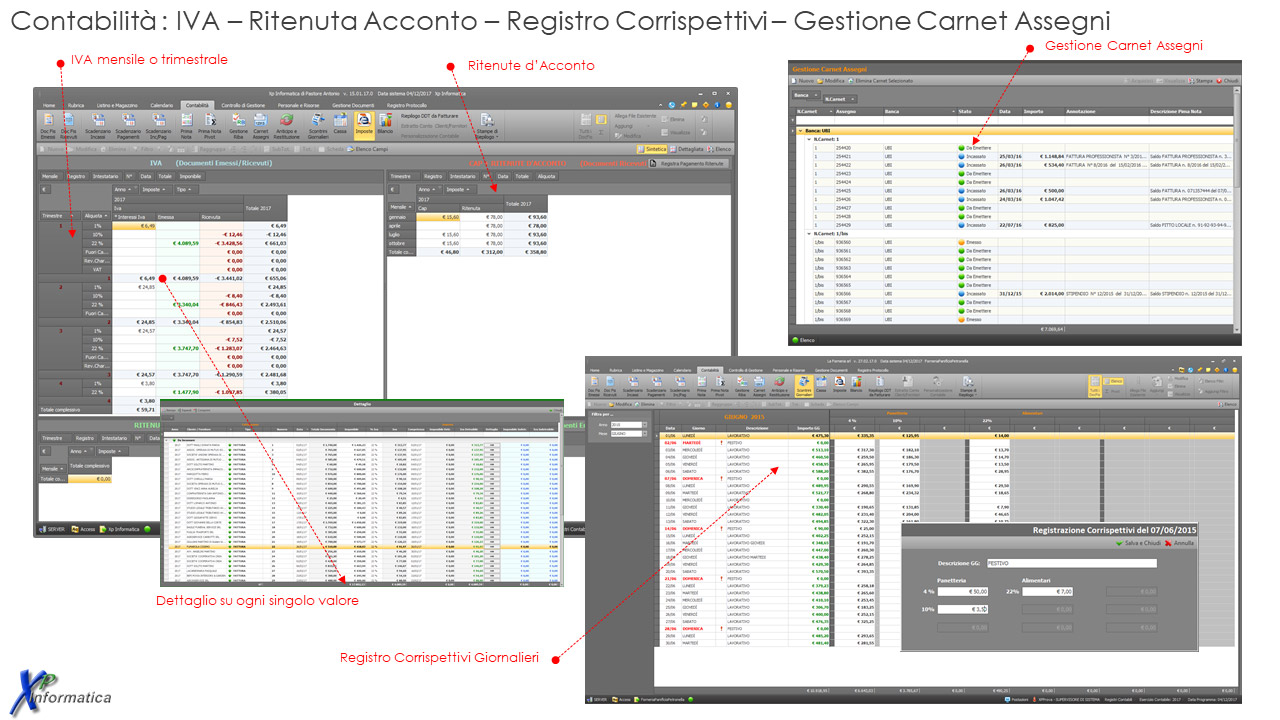Switch to Elenco view in IVA window
This screenshot has height=720, width=1280.
(719, 149)
